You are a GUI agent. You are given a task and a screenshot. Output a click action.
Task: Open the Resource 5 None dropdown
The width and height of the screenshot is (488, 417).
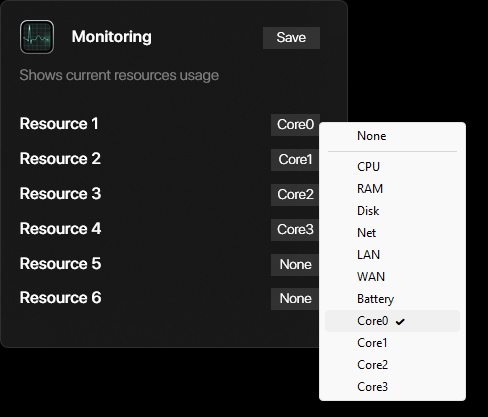click(295, 265)
